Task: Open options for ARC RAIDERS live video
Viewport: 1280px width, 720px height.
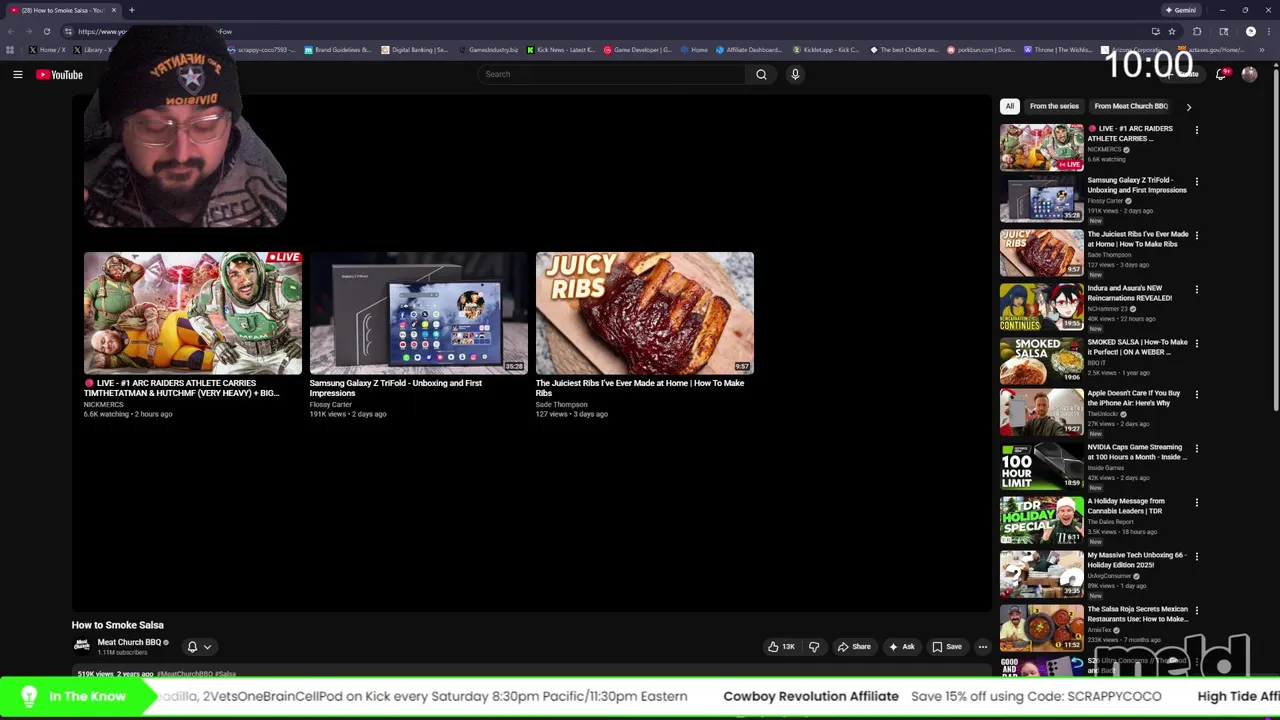Action: pyautogui.click(x=1196, y=130)
